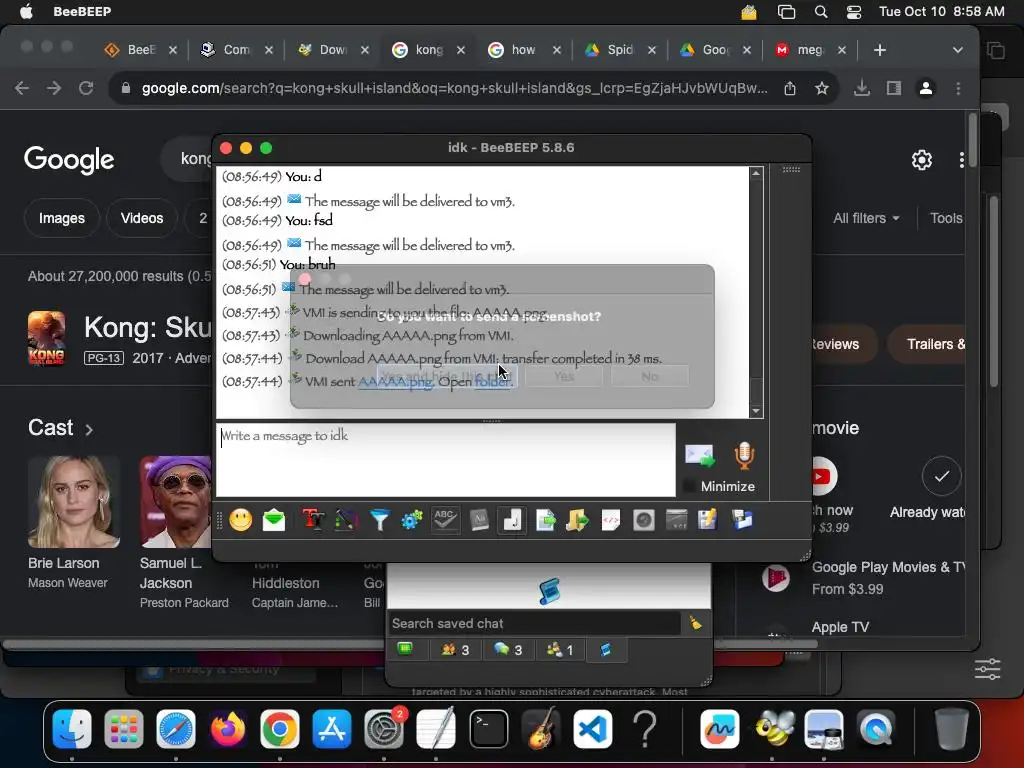The height and width of the screenshot is (768, 1024).
Task: Focus the Search saved chat field
Action: coord(534,624)
